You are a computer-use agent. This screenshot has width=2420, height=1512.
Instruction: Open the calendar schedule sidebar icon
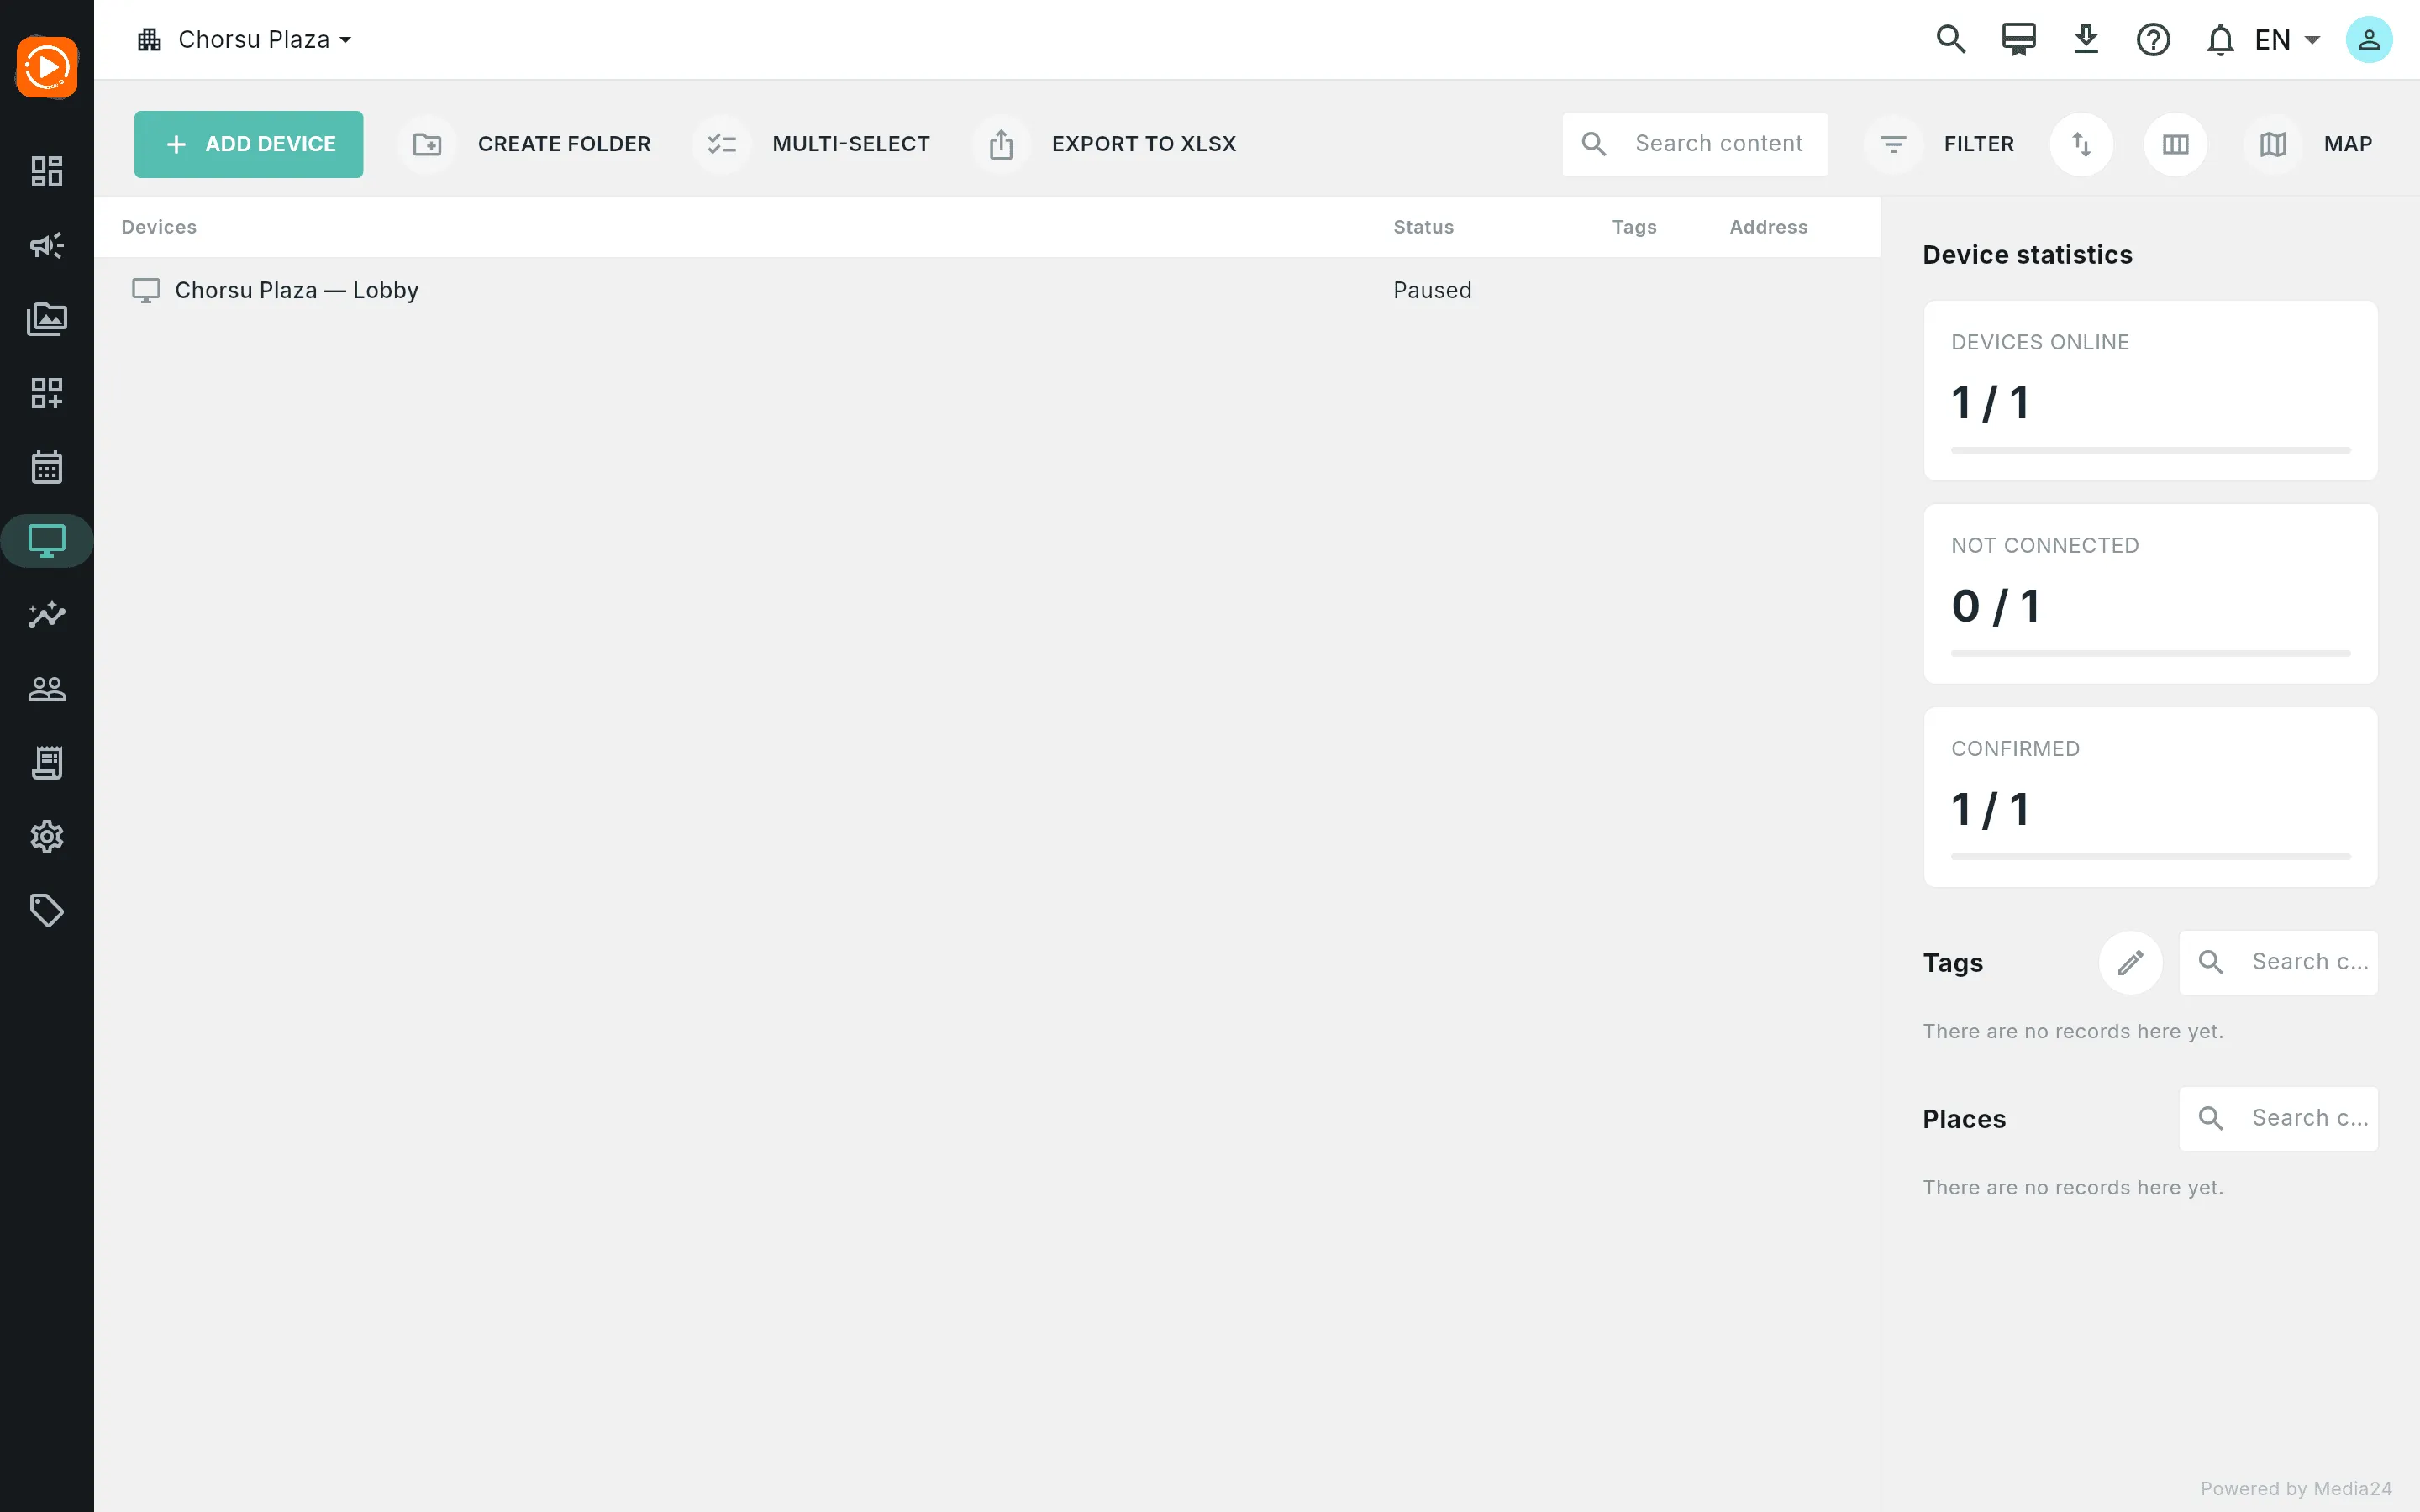pos(47,467)
